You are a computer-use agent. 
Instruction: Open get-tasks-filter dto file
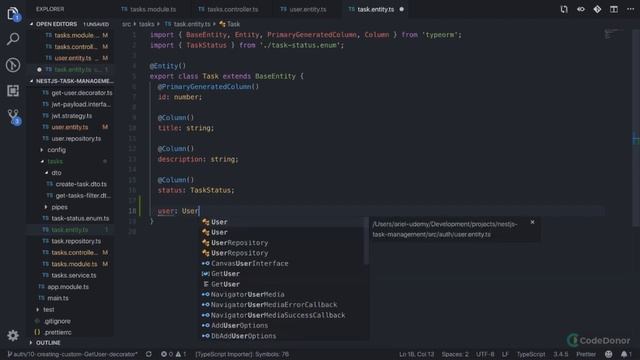83,196
